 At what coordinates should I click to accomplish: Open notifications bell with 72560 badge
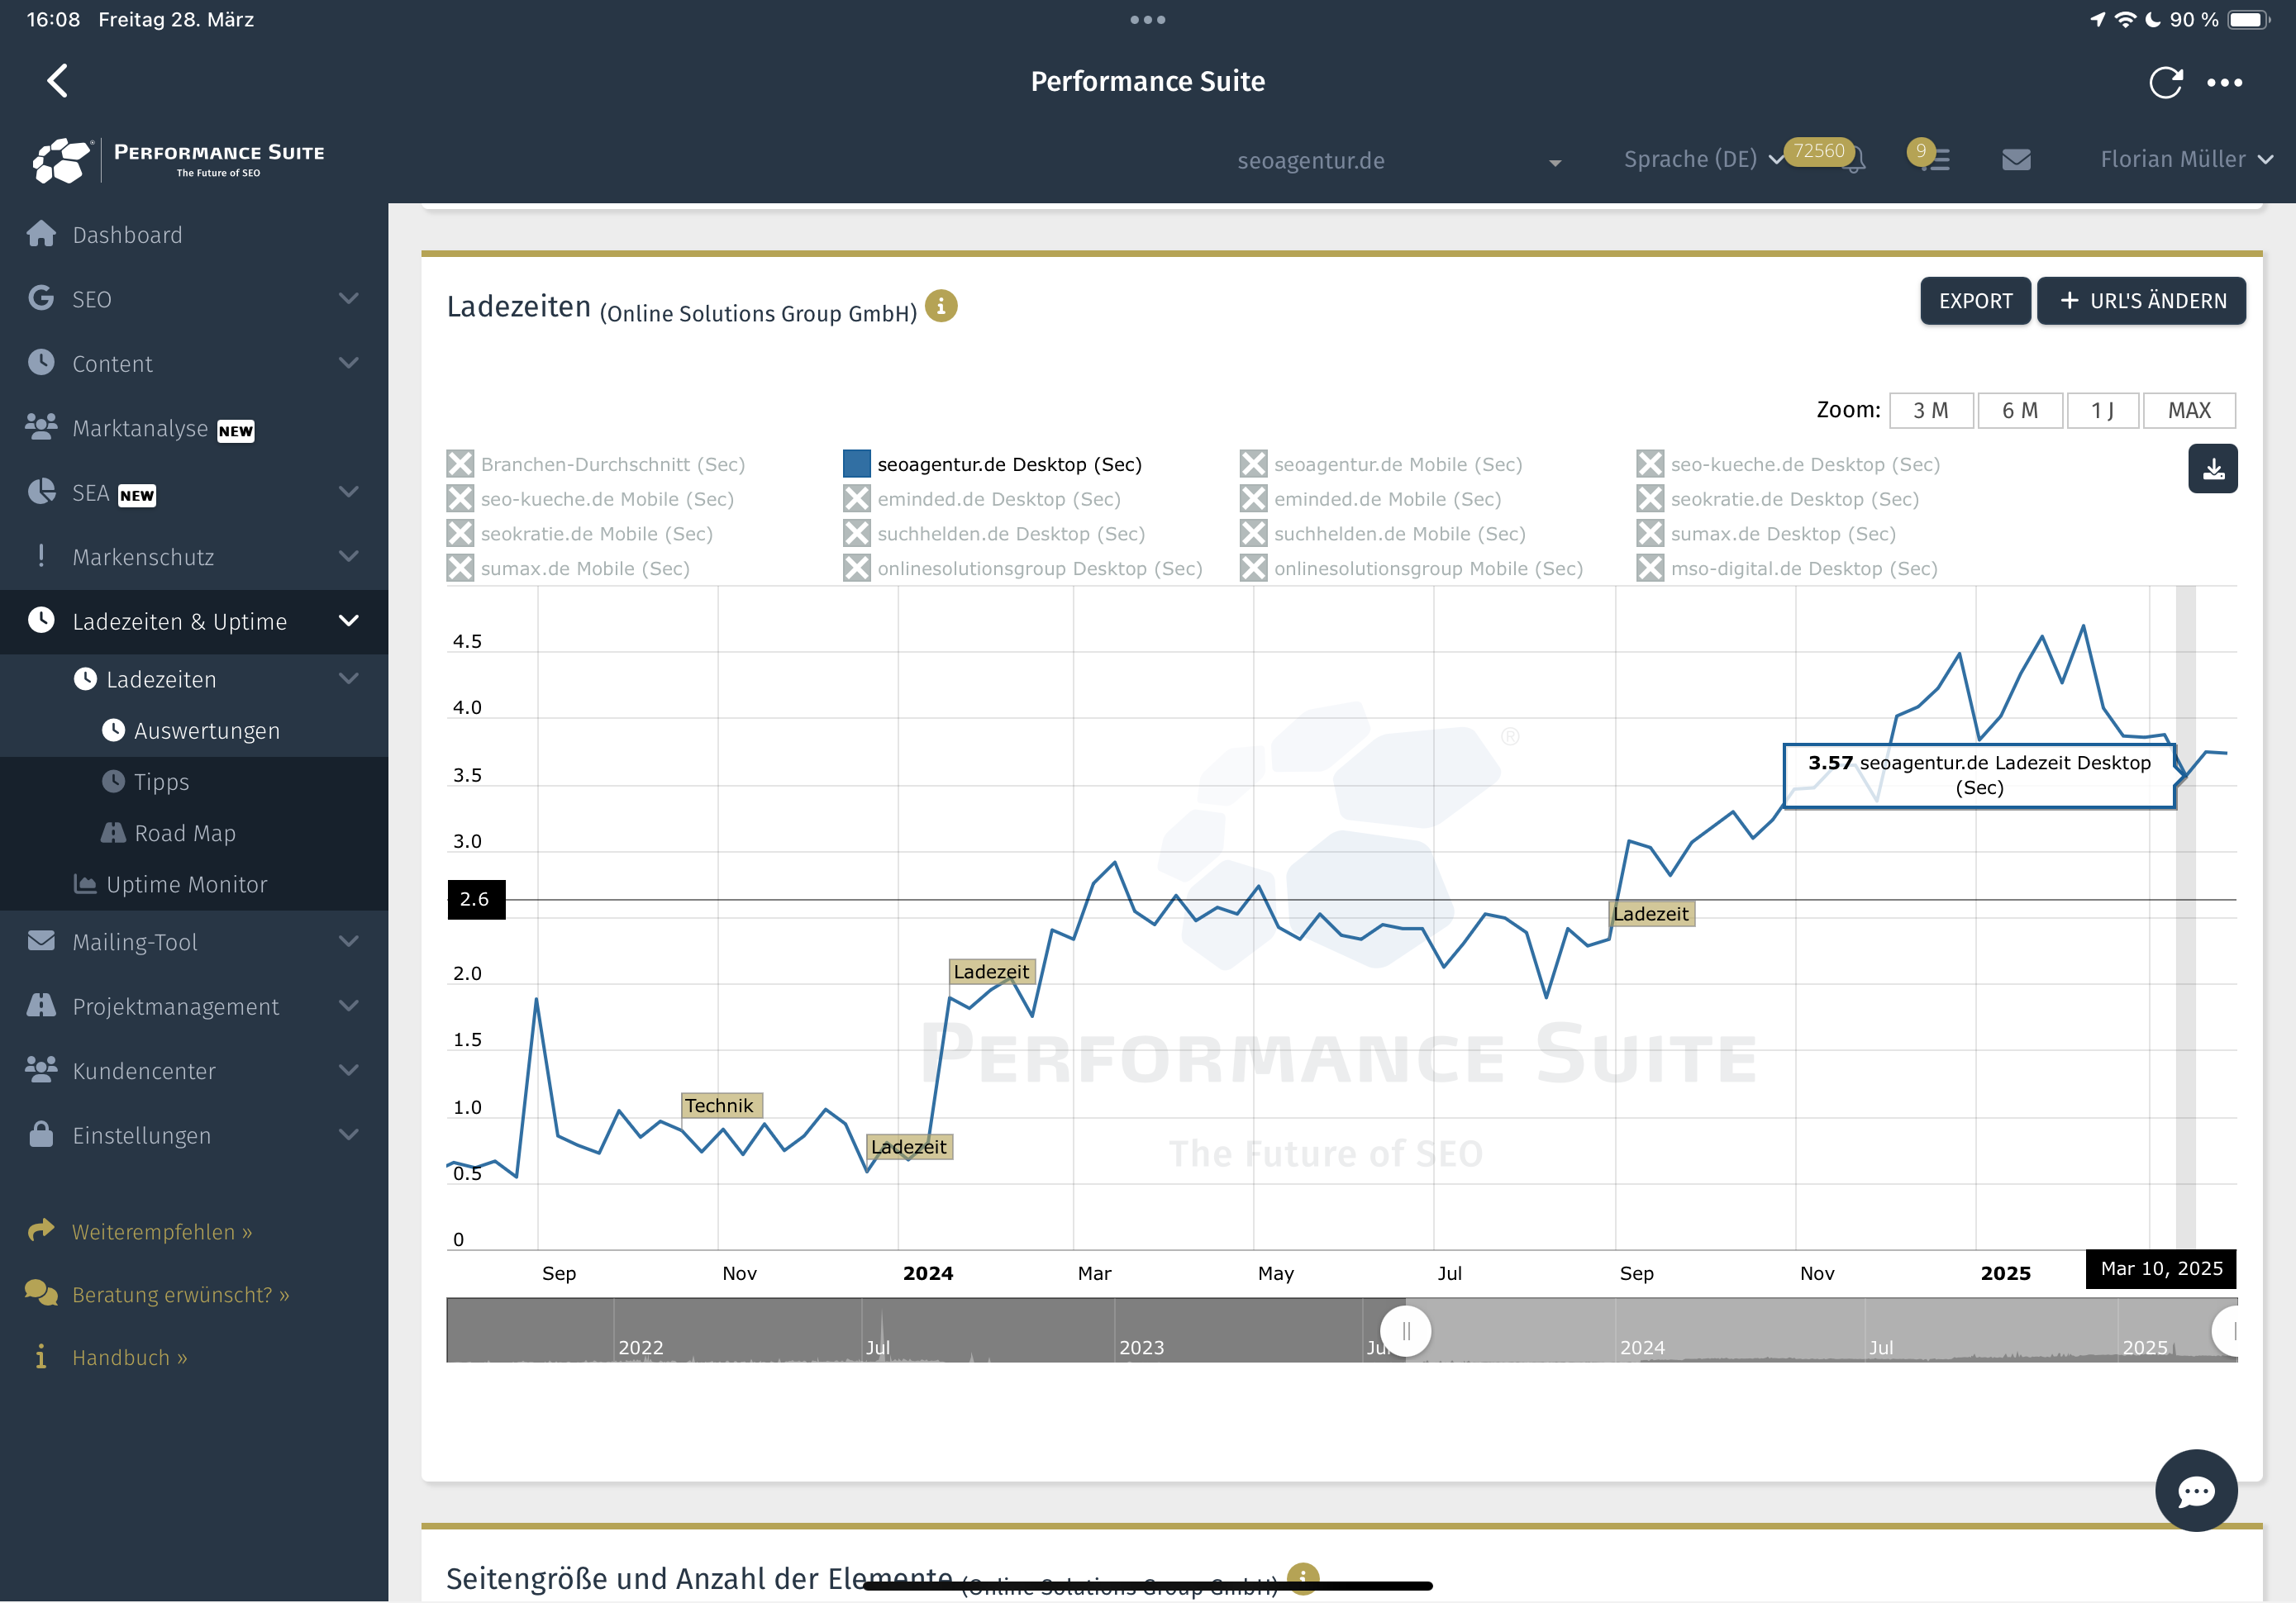pyautogui.click(x=1853, y=160)
